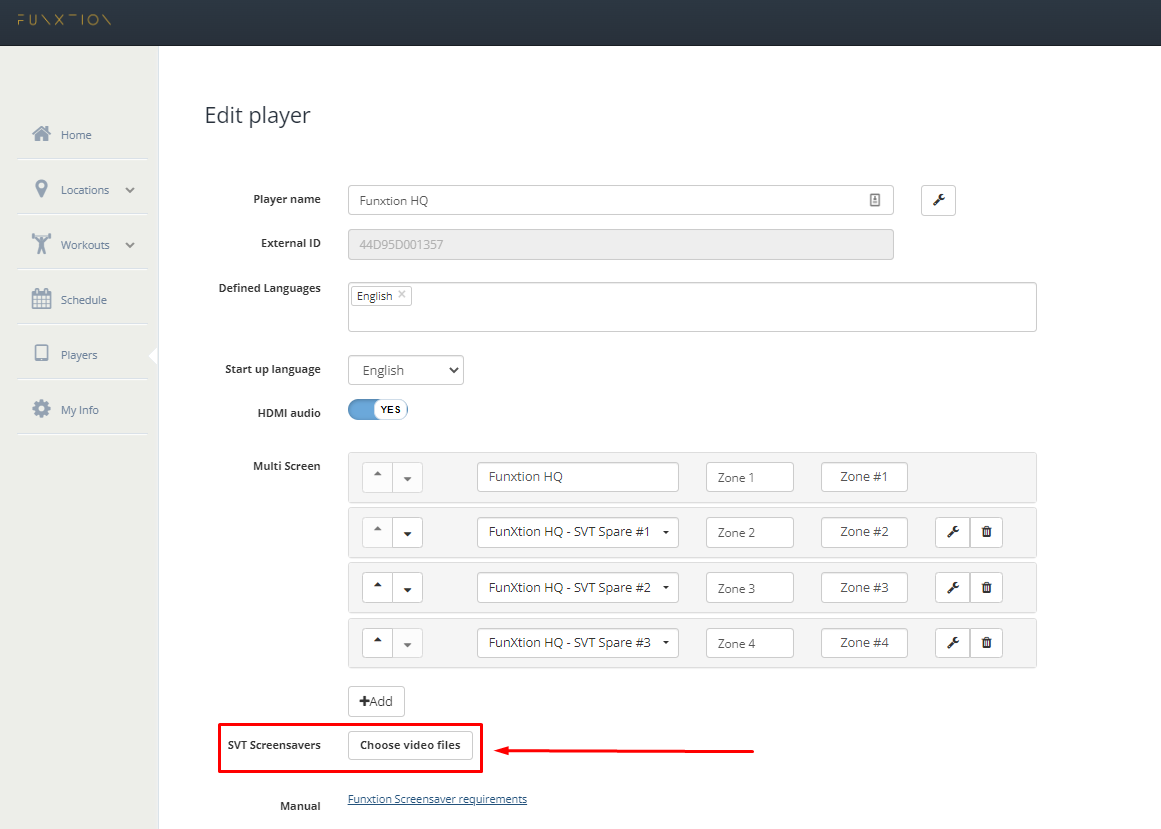Open the SVT Spare #2 player dropdown
This screenshot has width=1161, height=829.
point(578,588)
